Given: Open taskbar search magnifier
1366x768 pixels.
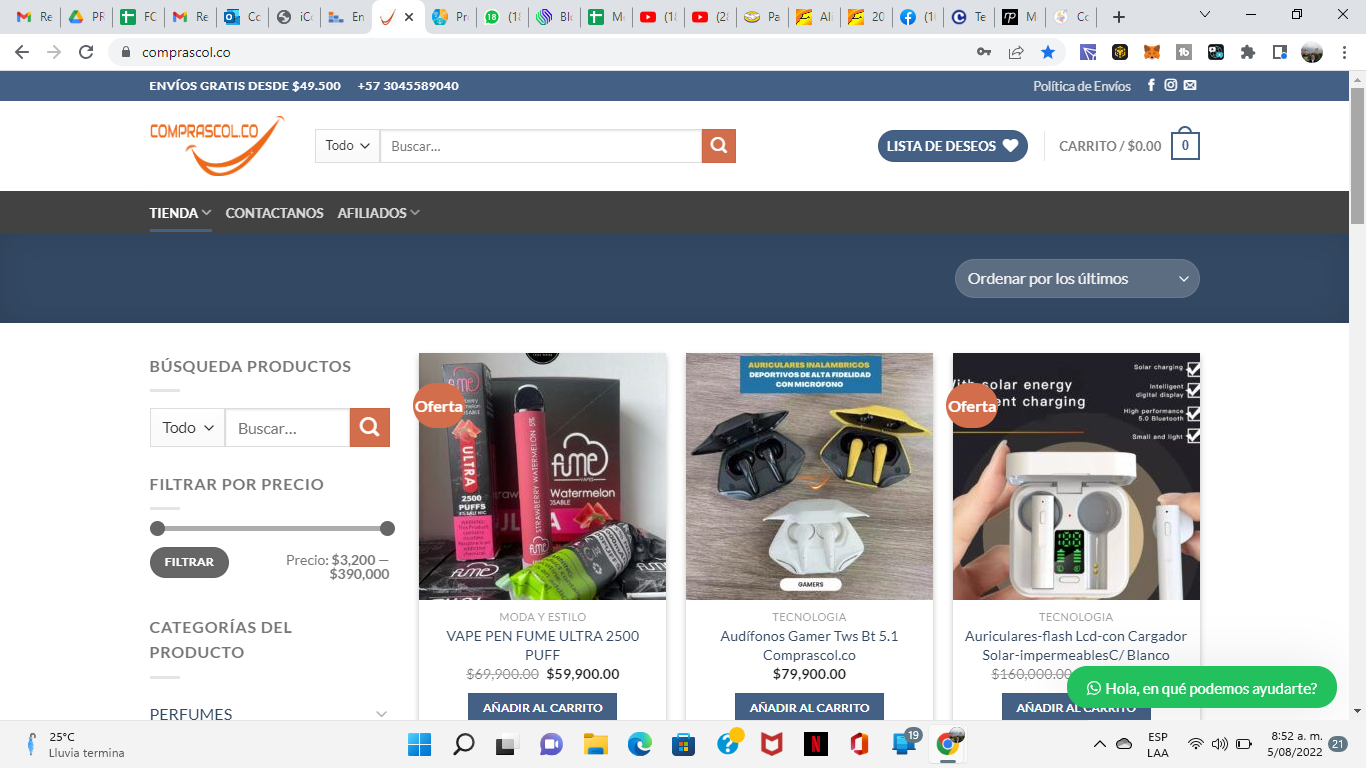Looking at the screenshot, I should click(x=464, y=744).
